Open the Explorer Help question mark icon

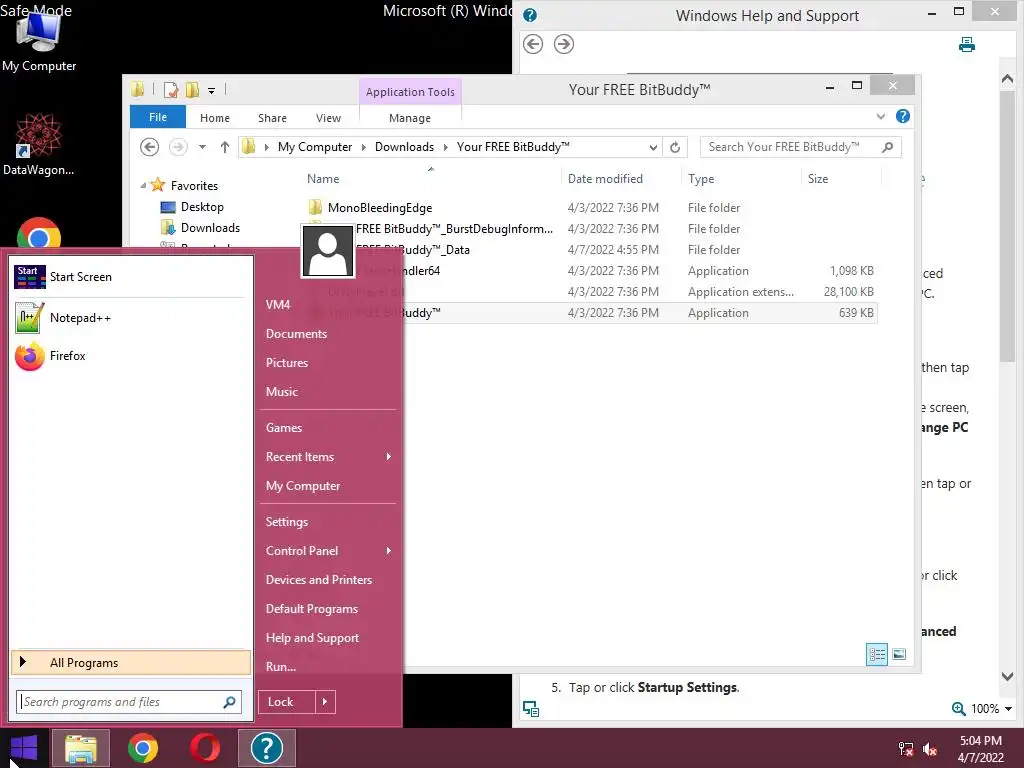(903, 116)
